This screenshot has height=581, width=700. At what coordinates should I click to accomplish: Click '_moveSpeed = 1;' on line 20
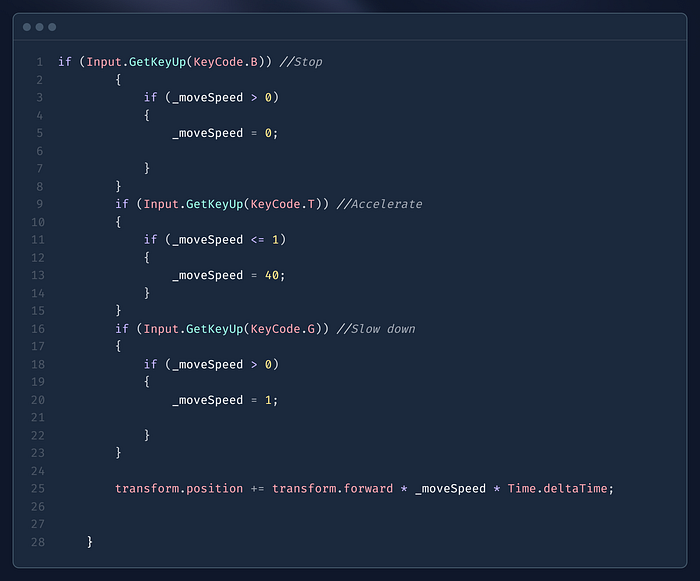tap(225, 400)
